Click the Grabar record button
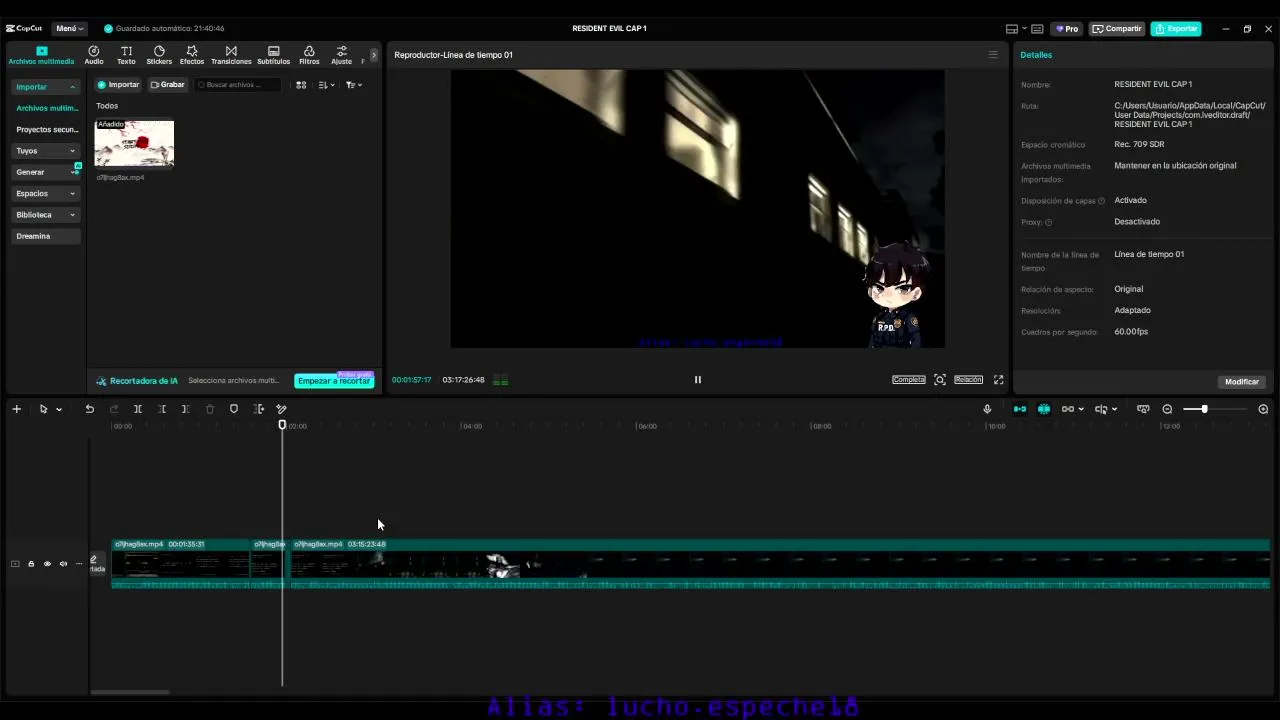The image size is (1280, 720). 168,85
